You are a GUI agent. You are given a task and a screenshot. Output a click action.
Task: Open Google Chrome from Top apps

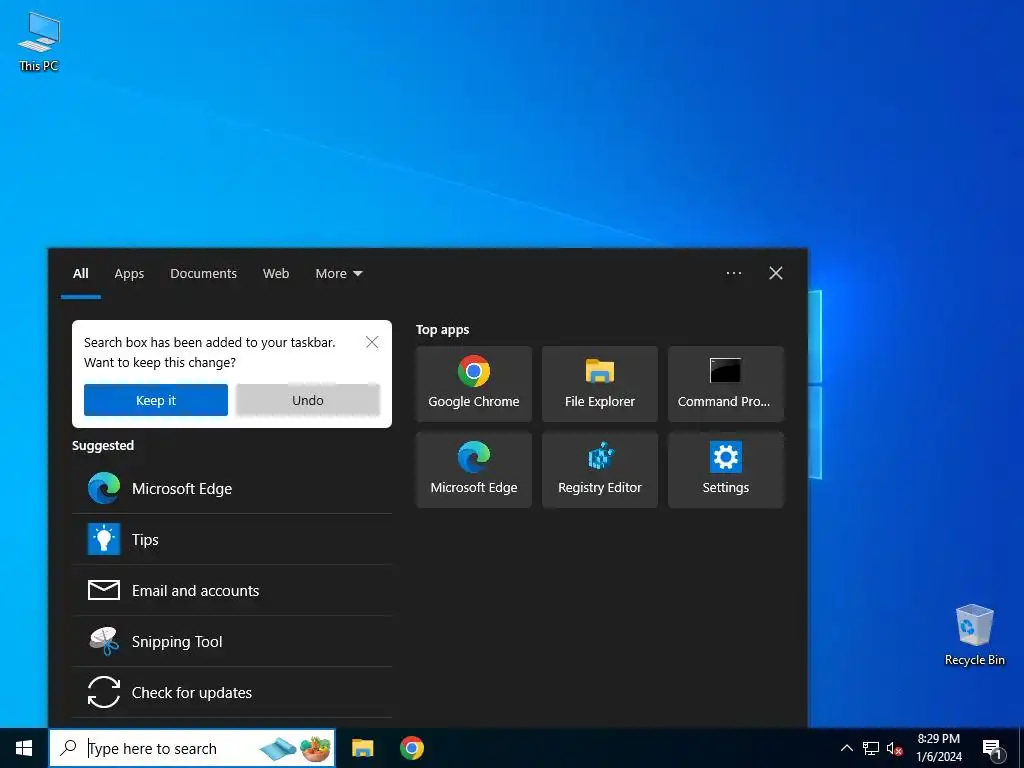click(x=473, y=384)
